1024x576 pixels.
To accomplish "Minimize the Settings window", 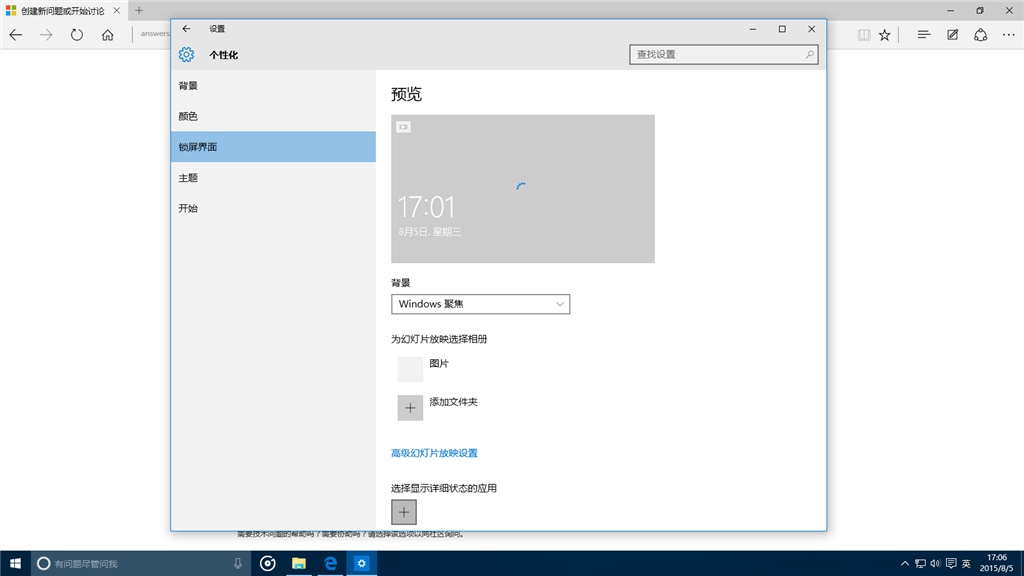I will click(752, 29).
